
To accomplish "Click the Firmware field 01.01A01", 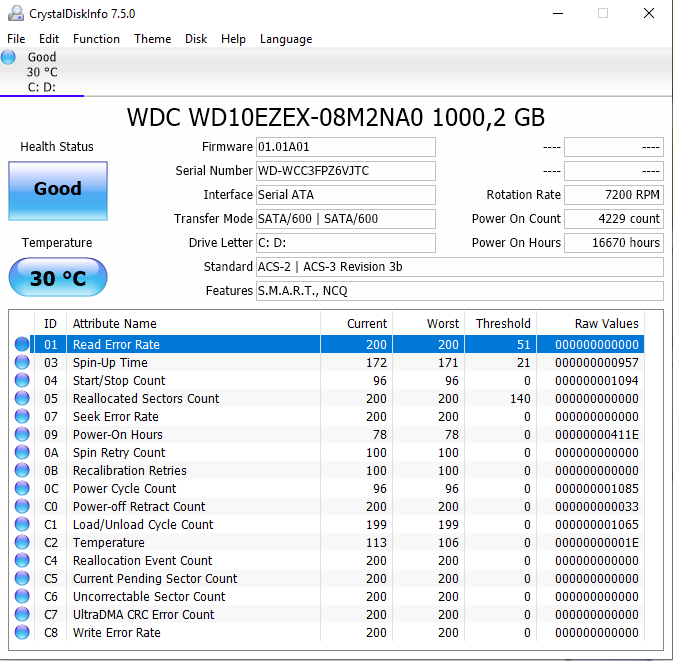I will (346, 147).
